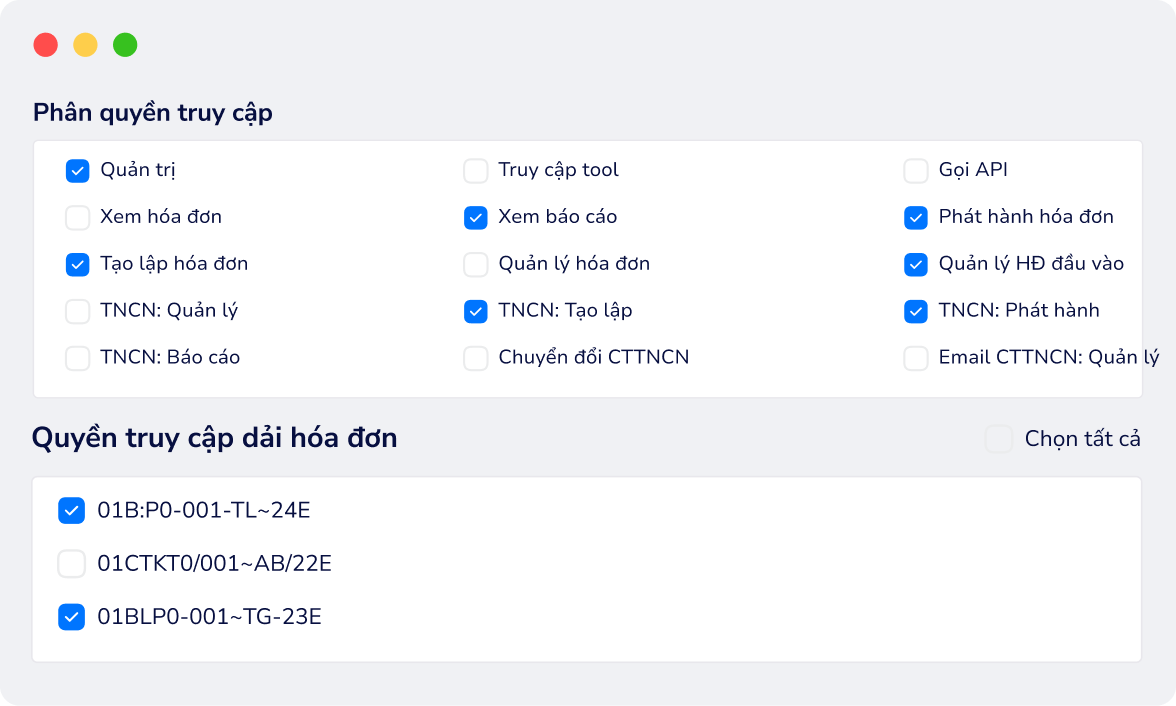Untick TNCN: Tạo lập checkbox

[476, 311]
